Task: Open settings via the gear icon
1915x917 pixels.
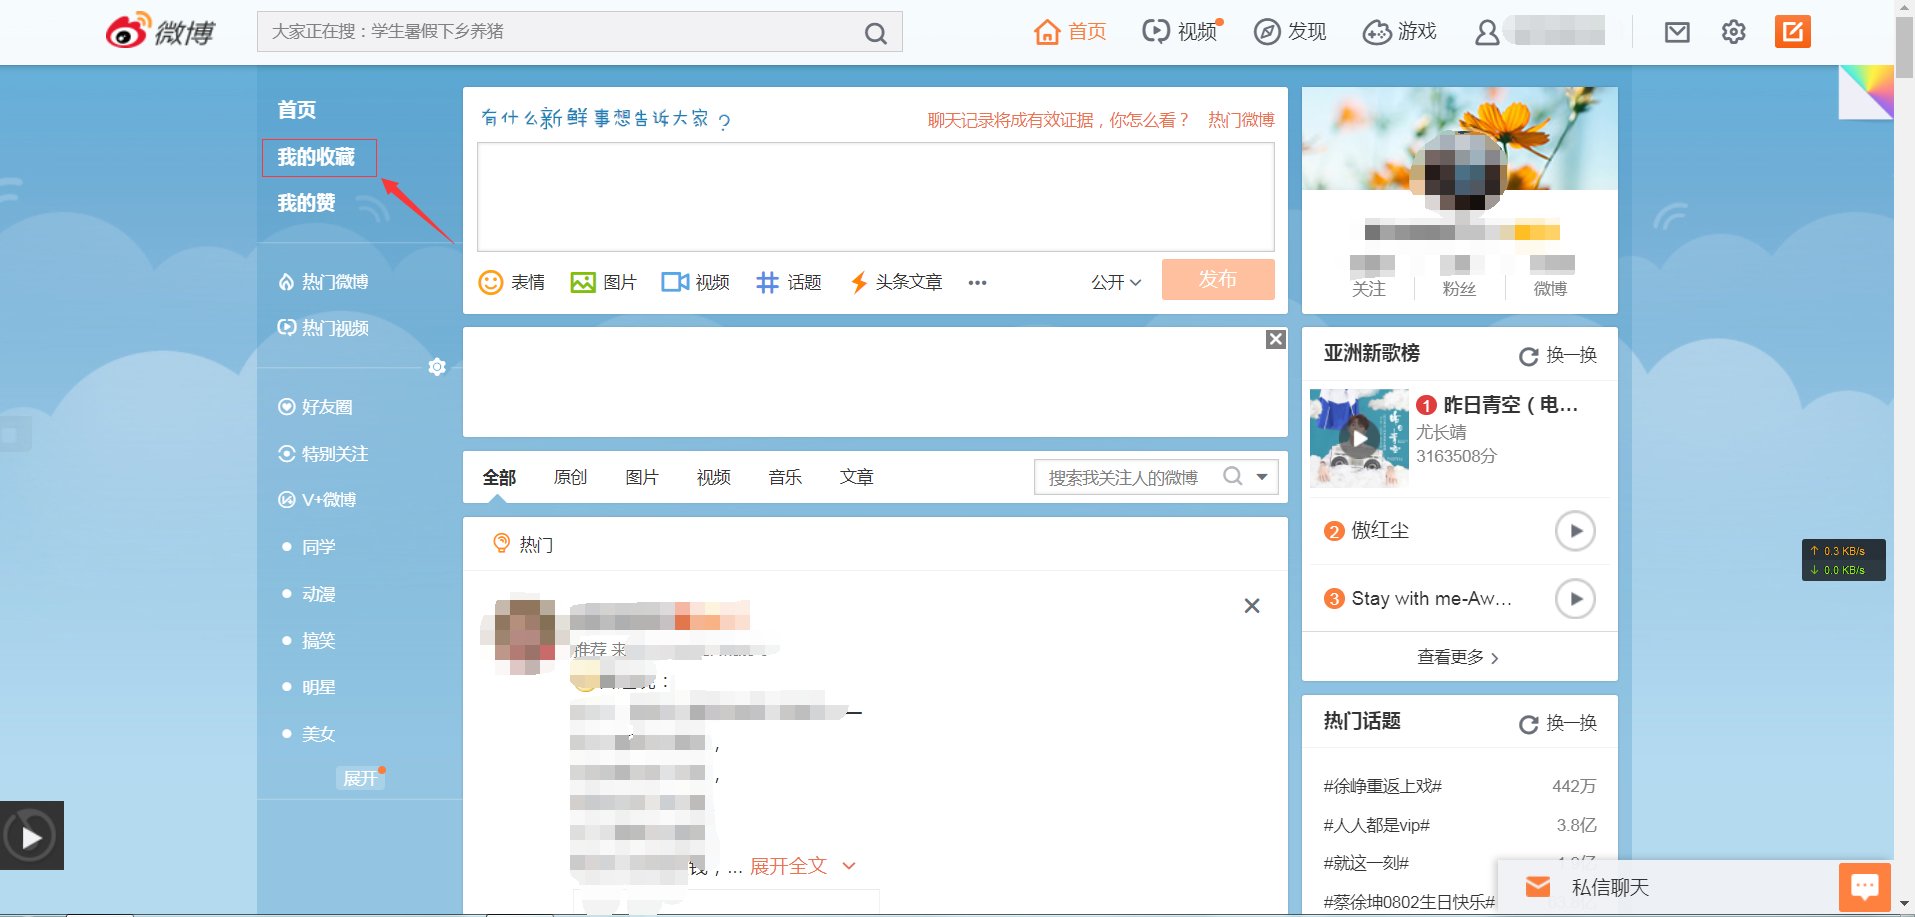Action: point(1734,31)
